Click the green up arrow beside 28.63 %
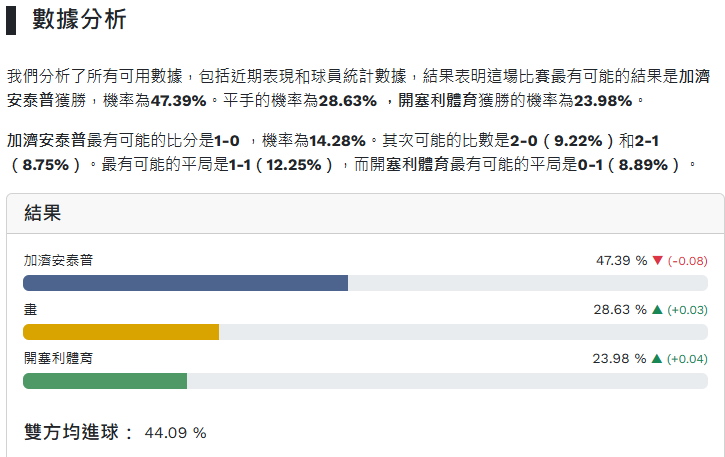This screenshot has width=725, height=457. pos(657,310)
